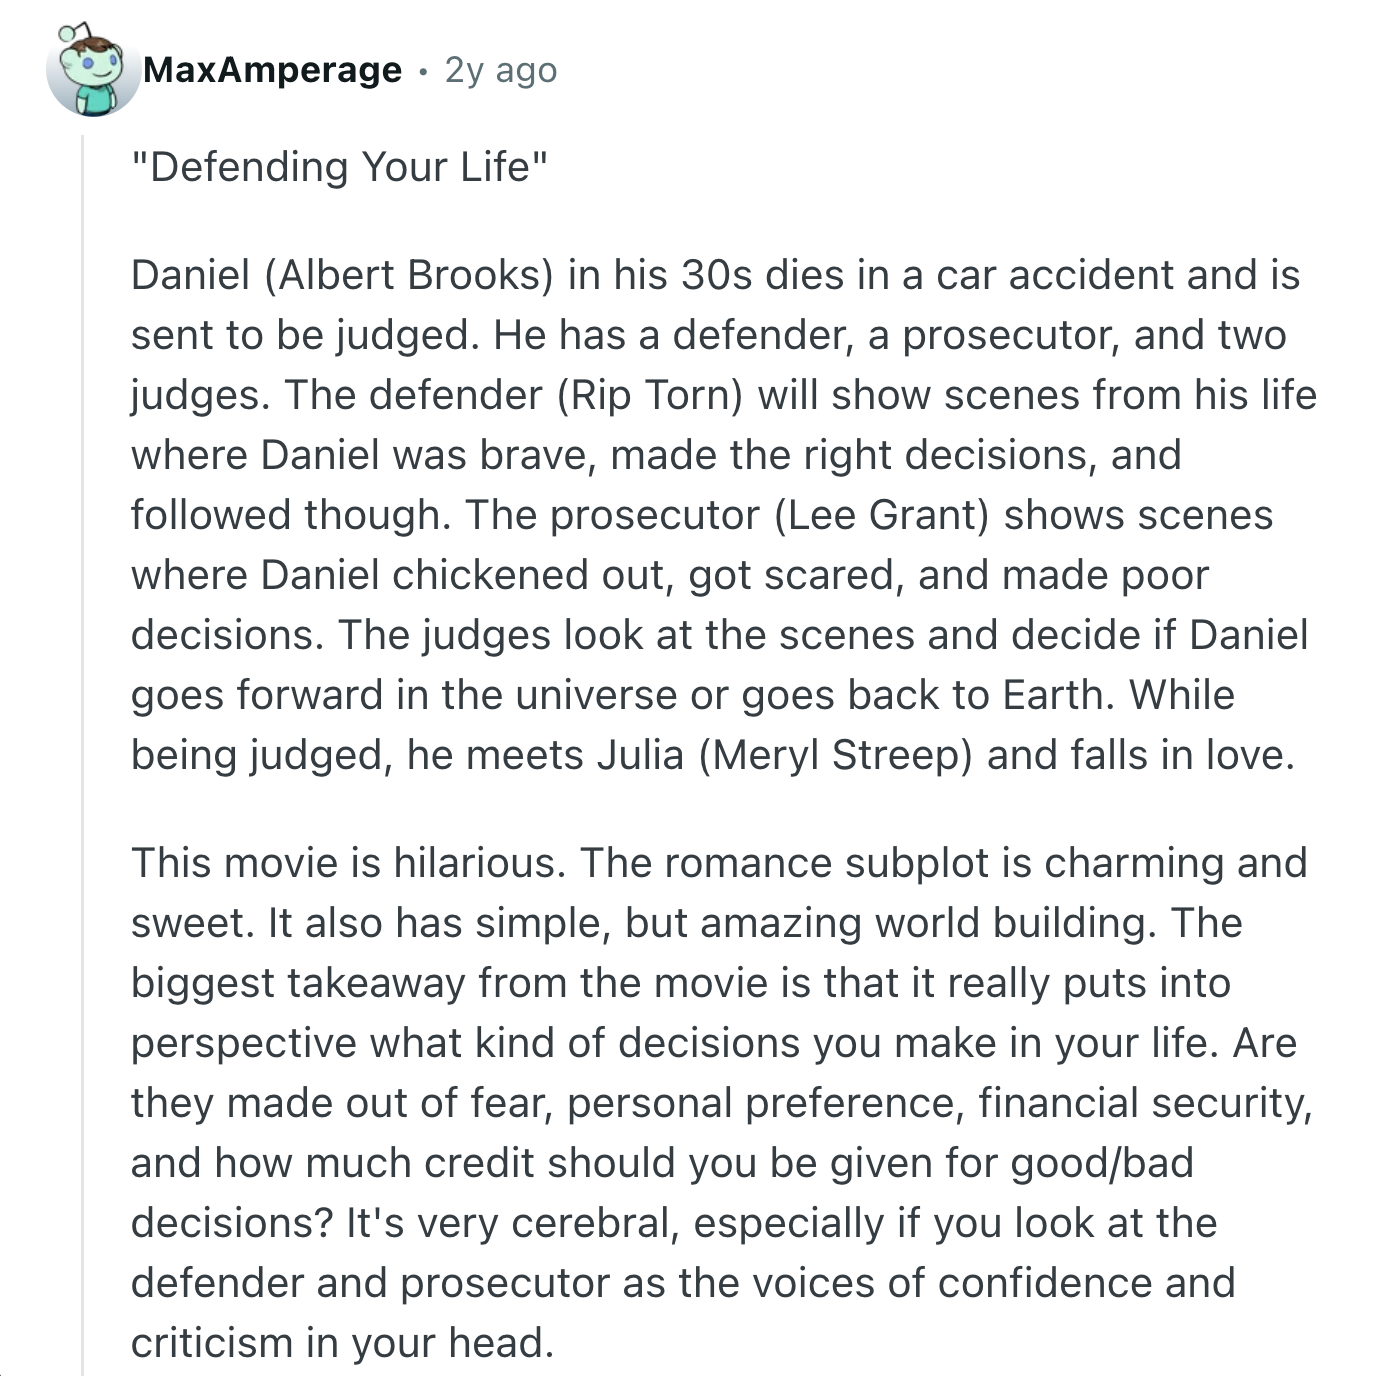Click the name "Meryl Streep" in the comment
Viewport: 1388px width, 1376px height.
click(835, 755)
